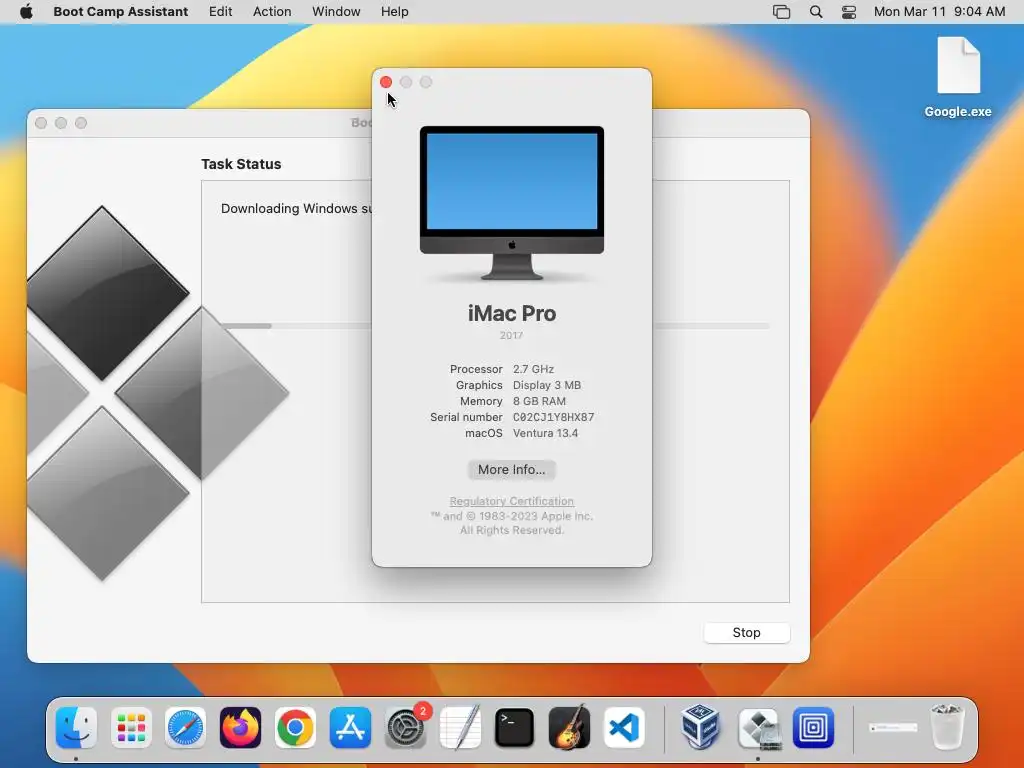
Task: Launch Visual Studio Code from the Dock
Action: [x=624, y=728]
